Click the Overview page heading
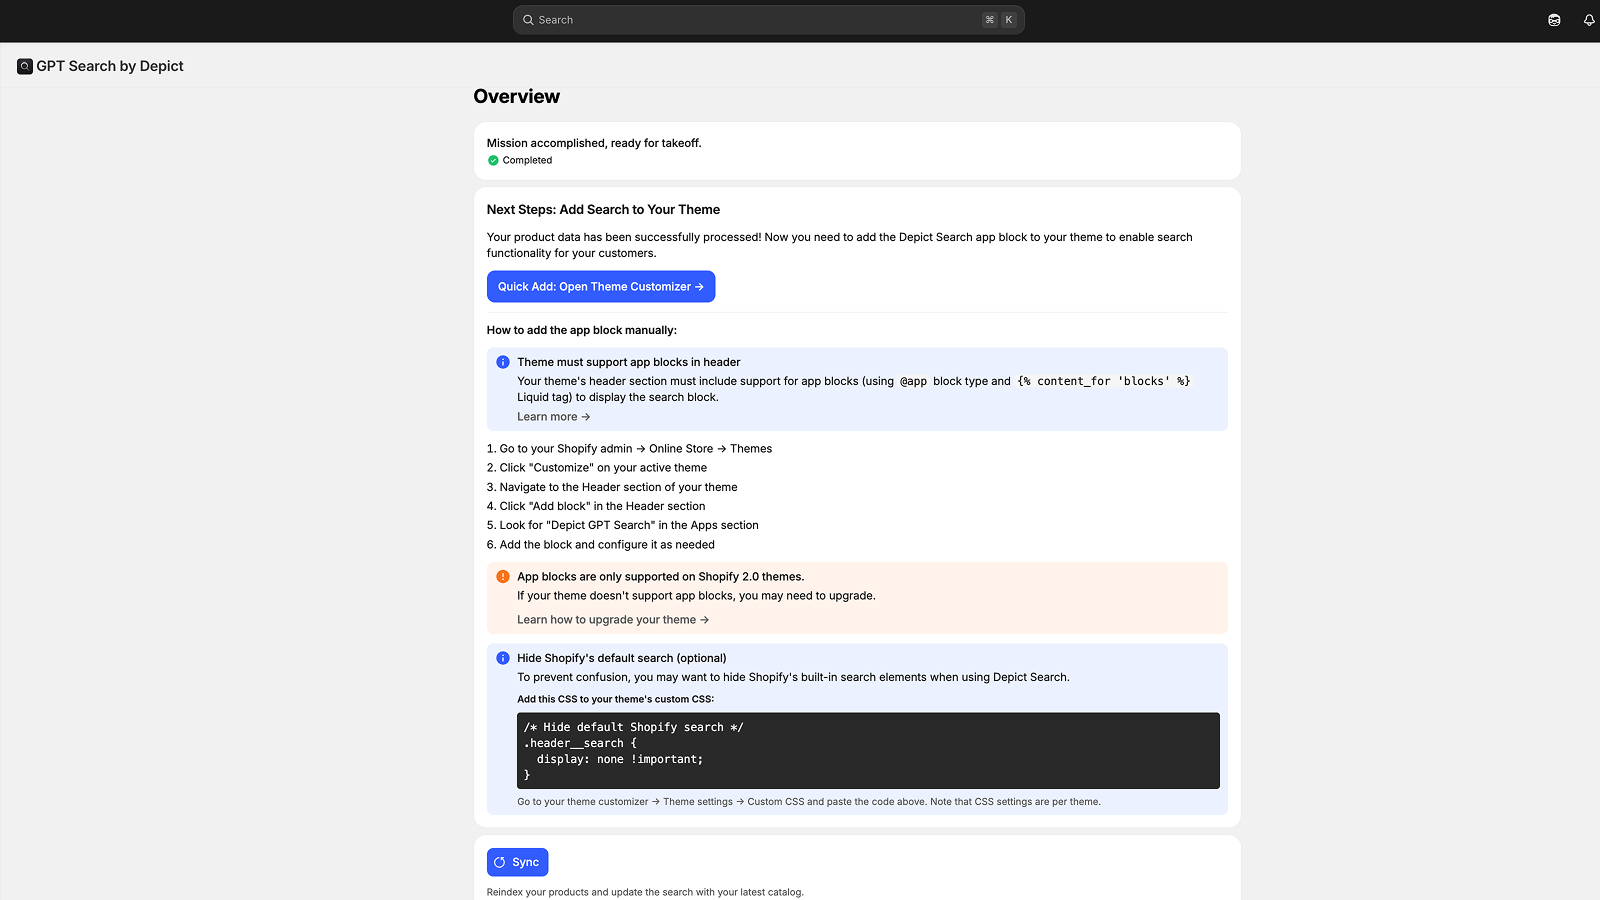This screenshot has height=900, width=1600. (516, 96)
